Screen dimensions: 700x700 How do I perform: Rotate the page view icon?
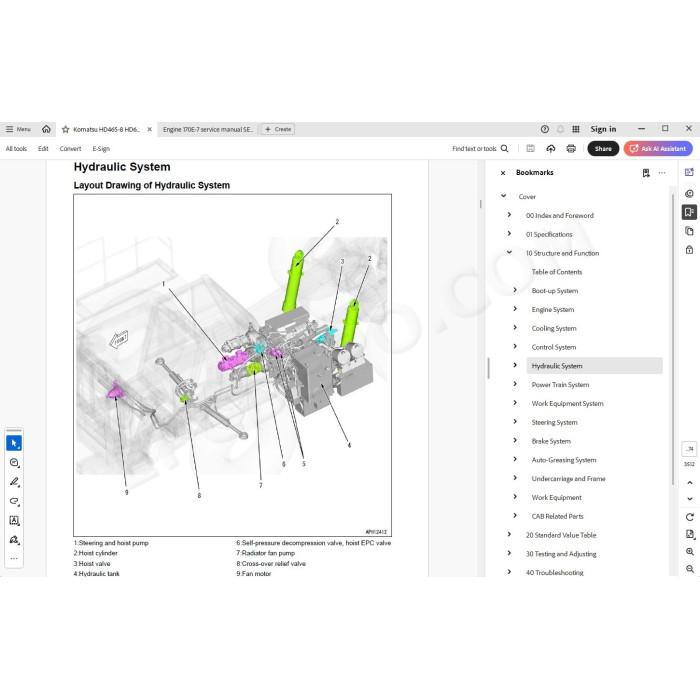[x=690, y=517]
